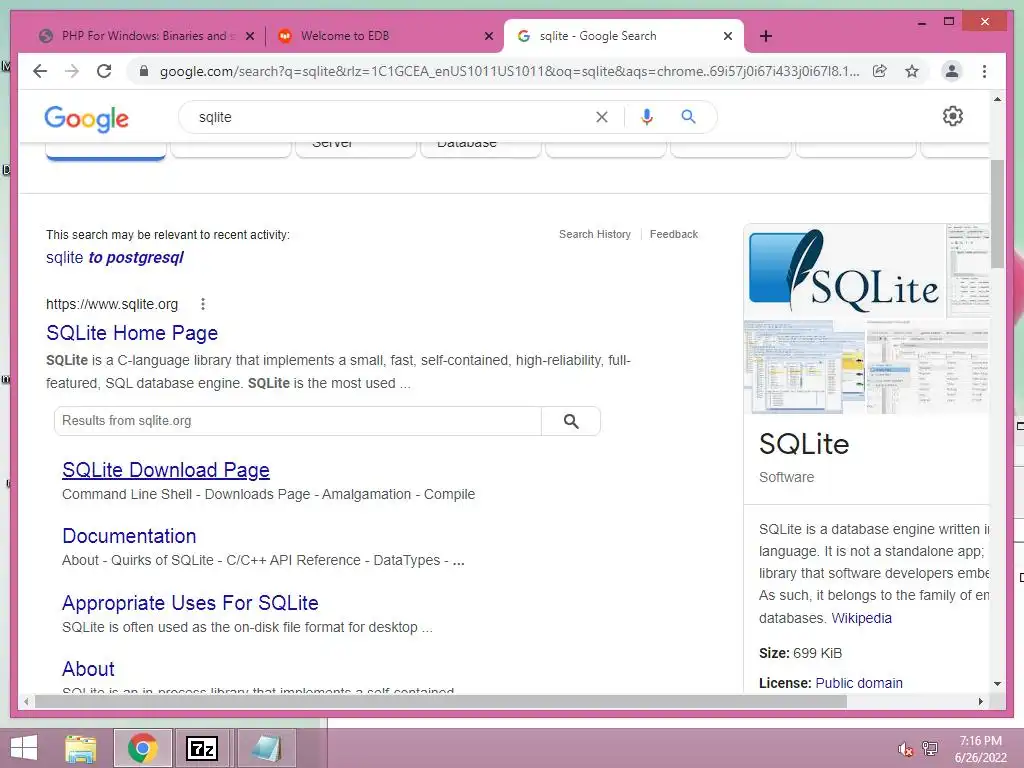Switch to Welcome to EDB tab
The width and height of the screenshot is (1024, 768).
point(385,36)
